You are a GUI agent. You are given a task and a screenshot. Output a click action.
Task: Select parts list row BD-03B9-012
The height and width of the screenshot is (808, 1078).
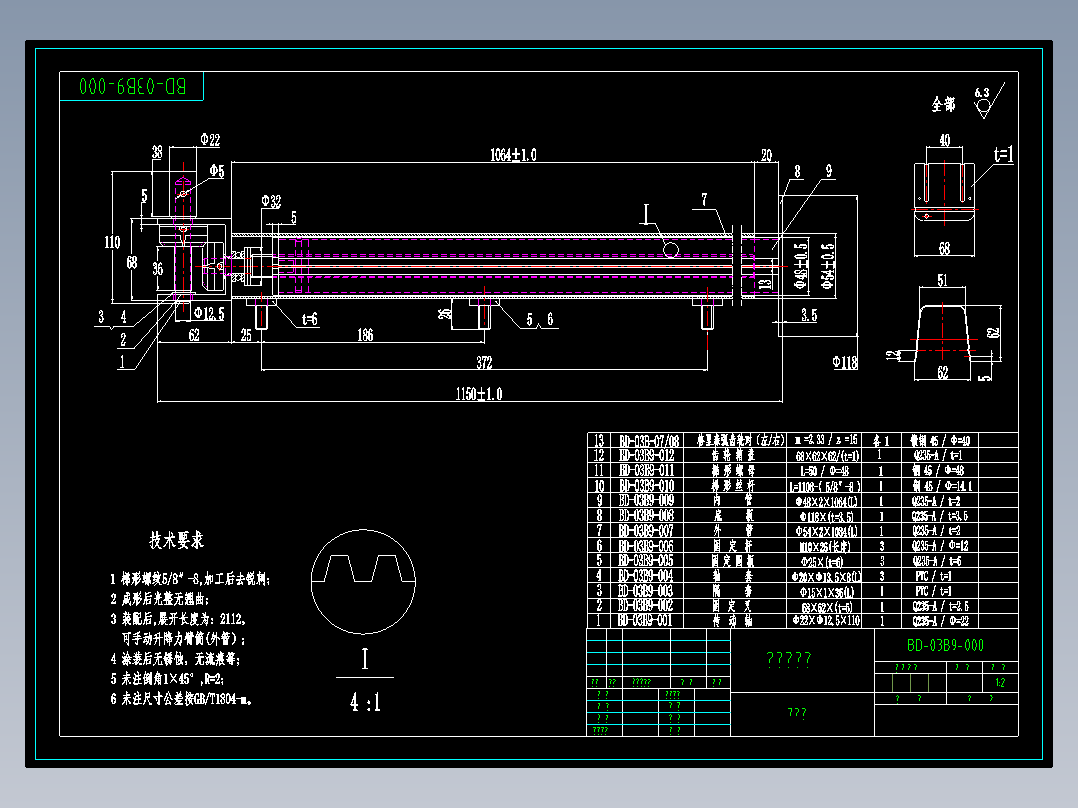[802, 455]
